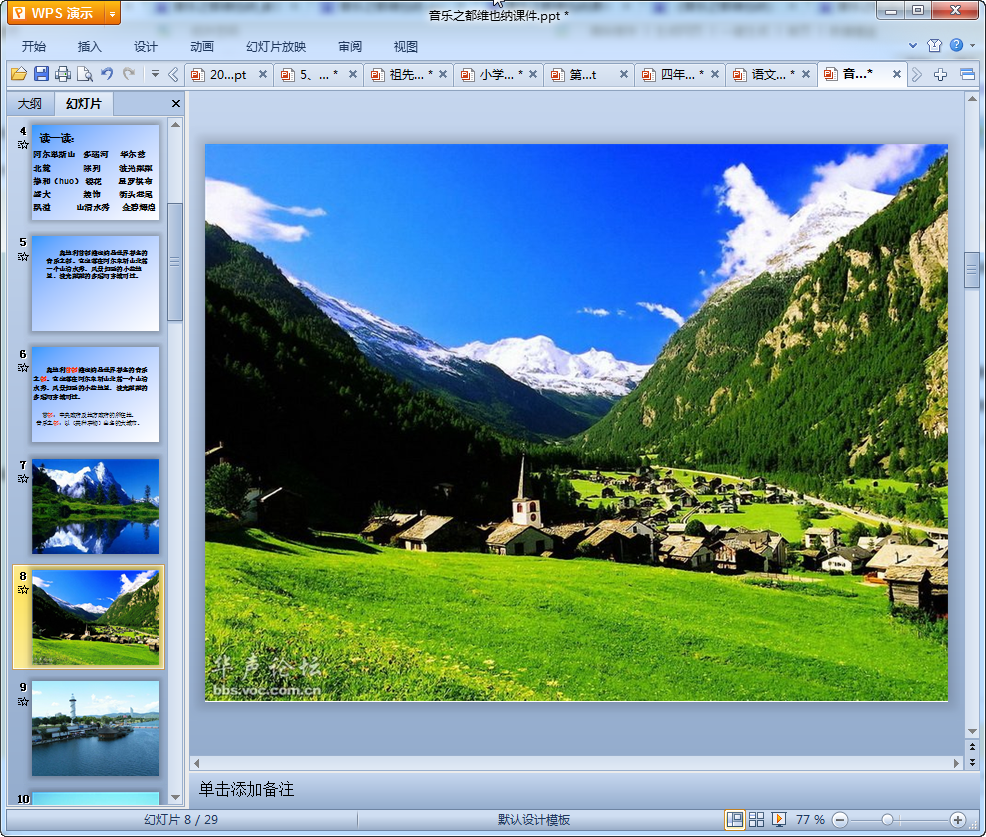This screenshot has width=986, height=837.
Task: Select slide 4 读一读 thumbnail
Action: click(x=96, y=172)
